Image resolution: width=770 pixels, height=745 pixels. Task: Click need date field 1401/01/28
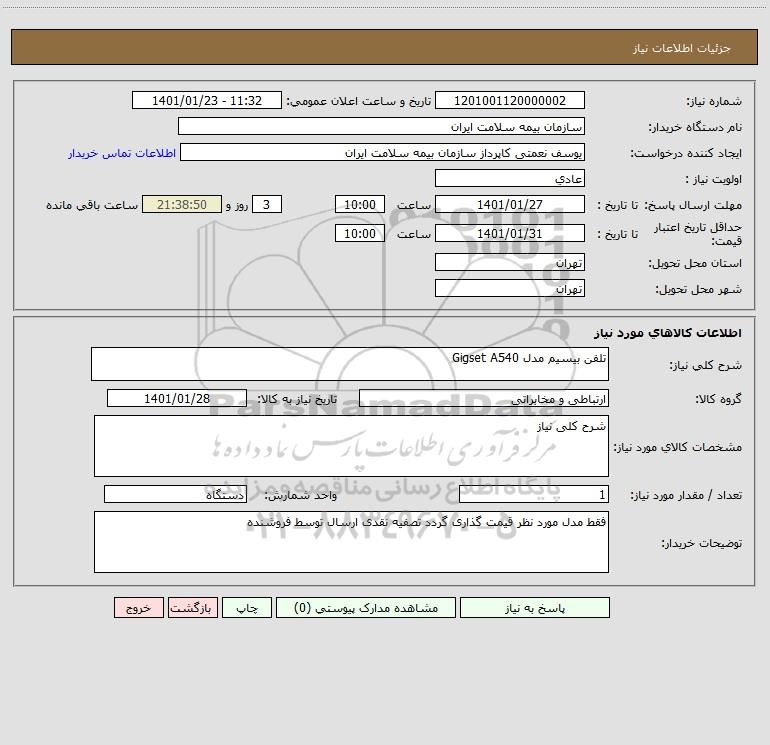point(177,398)
